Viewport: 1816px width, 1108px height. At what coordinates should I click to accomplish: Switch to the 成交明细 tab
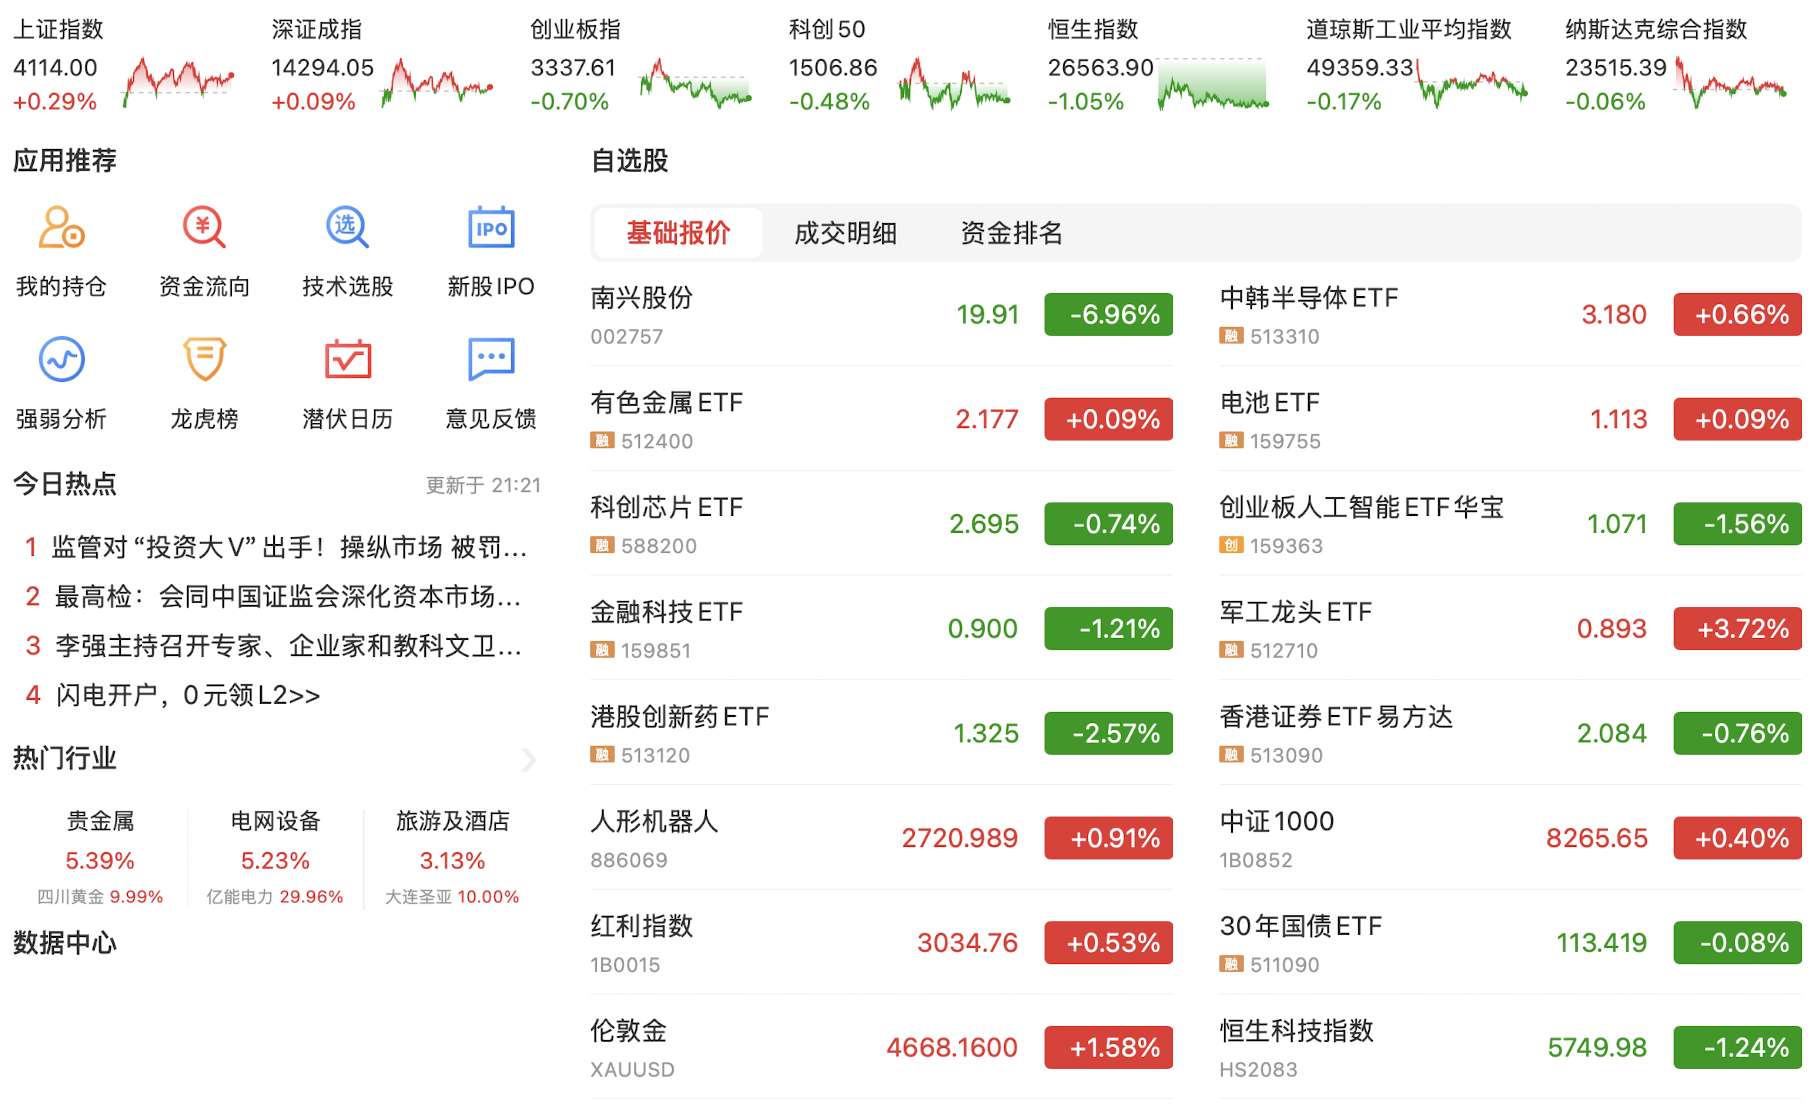pyautogui.click(x=845, y=234)
